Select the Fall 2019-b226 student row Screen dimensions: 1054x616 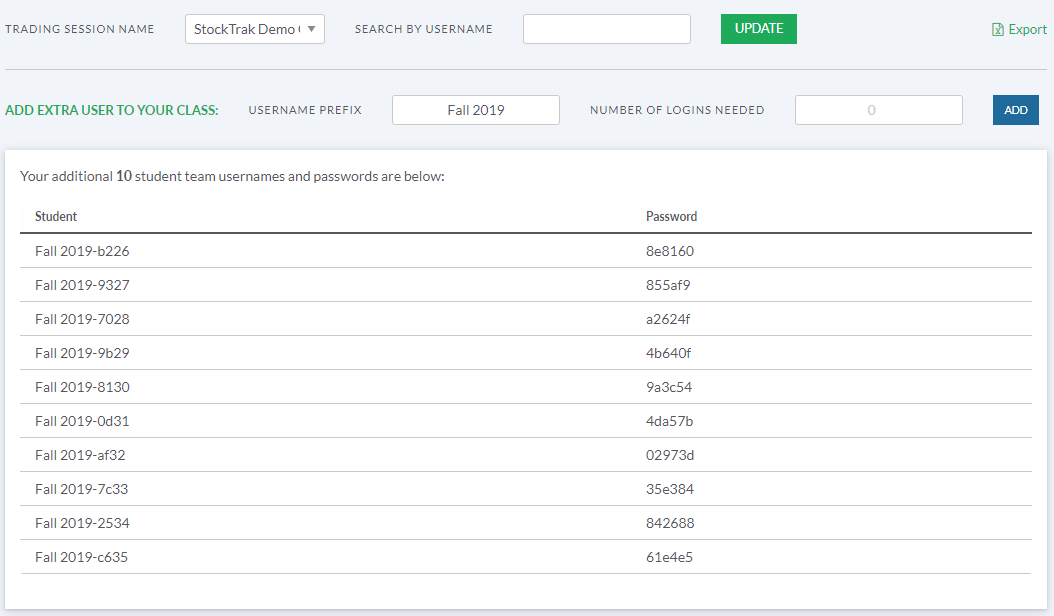pos(526,251)
